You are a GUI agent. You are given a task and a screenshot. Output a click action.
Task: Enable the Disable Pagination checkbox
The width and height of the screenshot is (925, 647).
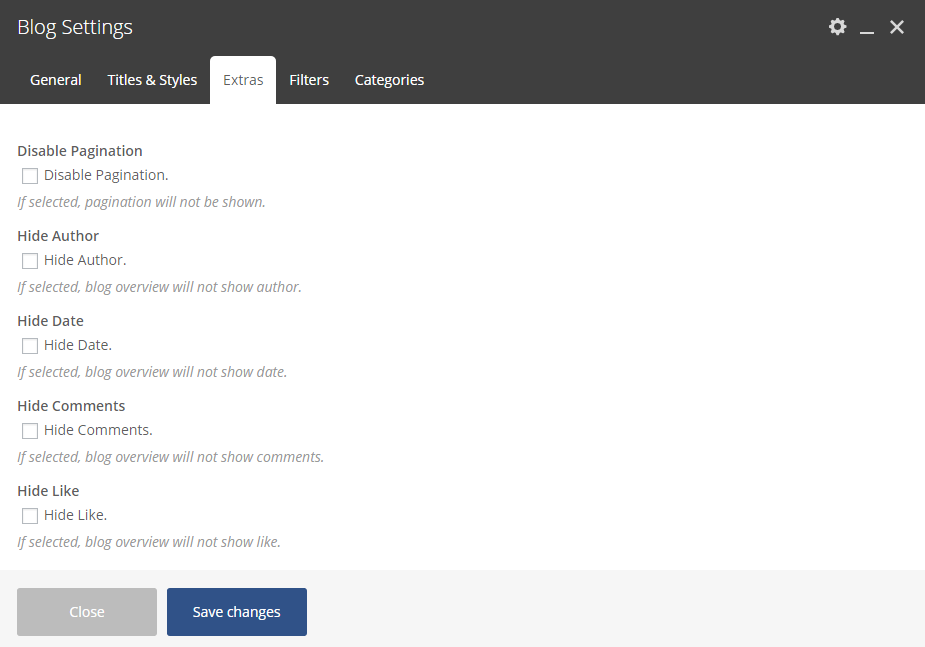(30, 176)
